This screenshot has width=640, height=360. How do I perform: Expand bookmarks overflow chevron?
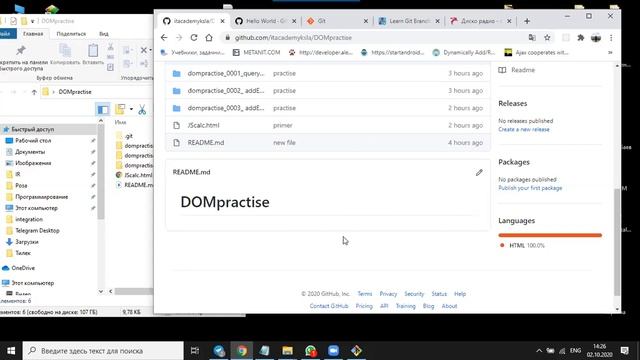[610, 53]
